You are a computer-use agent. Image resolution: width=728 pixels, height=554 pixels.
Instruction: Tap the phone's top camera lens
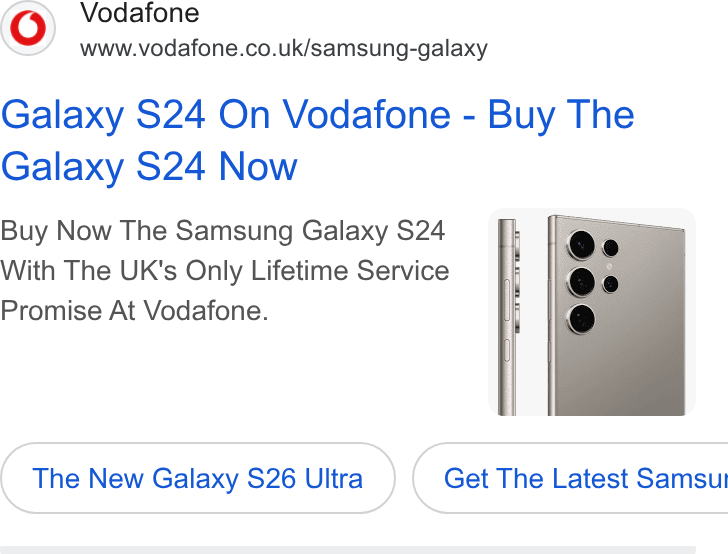point(581,244)
